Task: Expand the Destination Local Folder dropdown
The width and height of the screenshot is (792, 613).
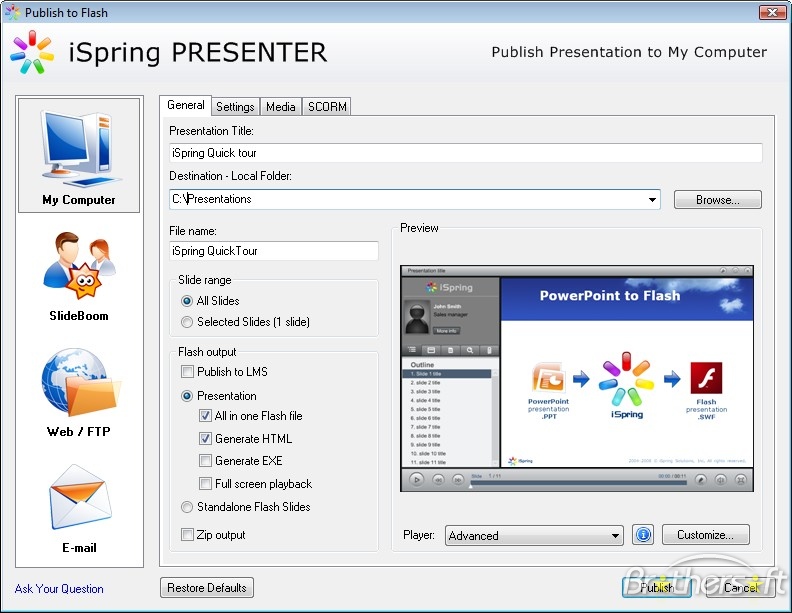Action: [x=652, y=200]
